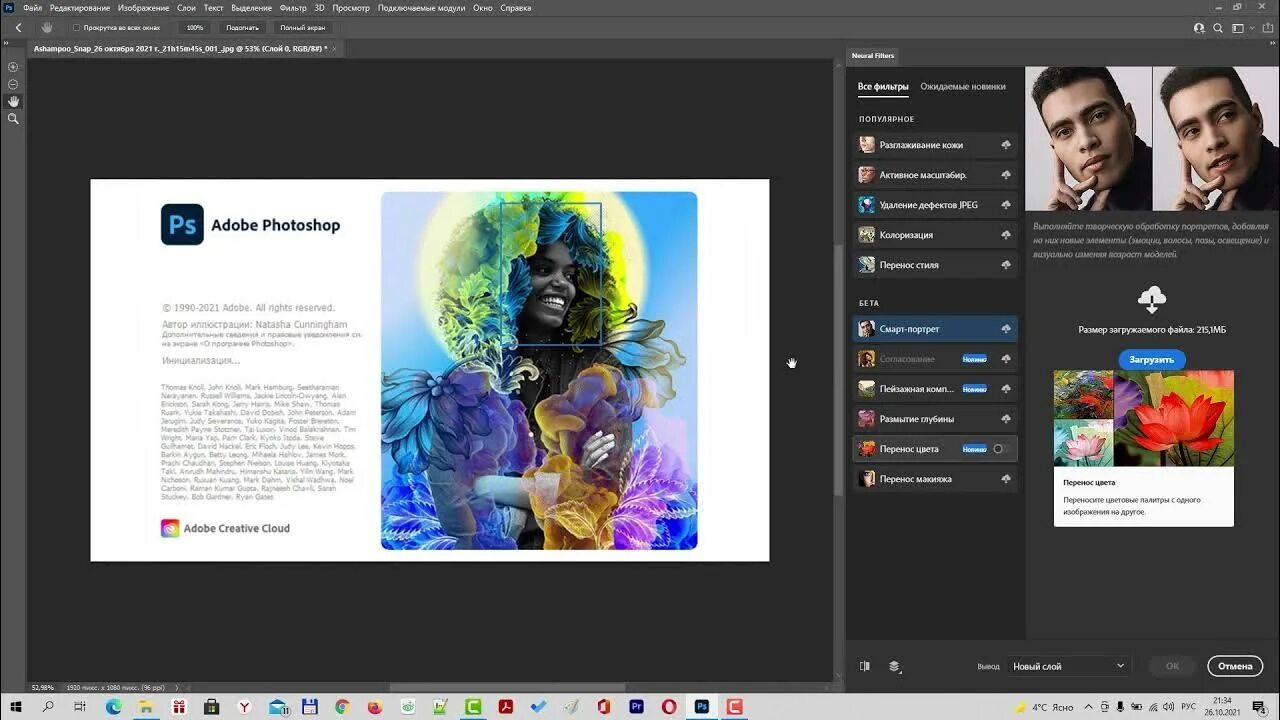Open Adobe Acrobat from the taskbar
The width and height of the screenshot is (1280, 720).
[506, 707]
